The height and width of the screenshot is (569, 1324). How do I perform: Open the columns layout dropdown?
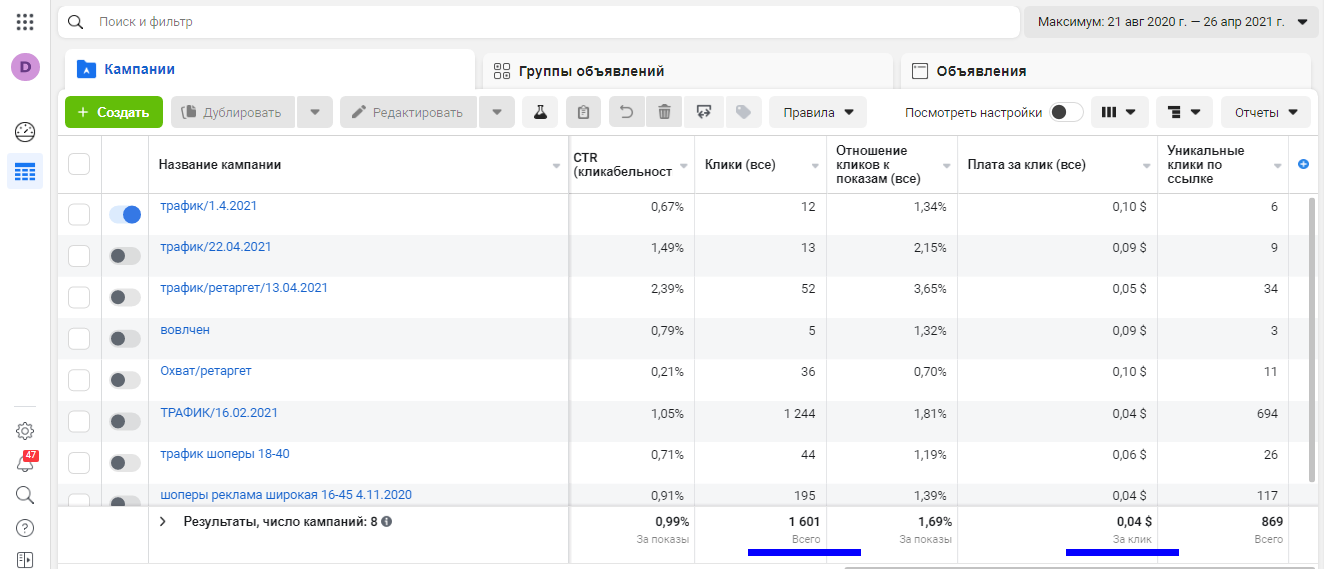tap(1119, 112)
